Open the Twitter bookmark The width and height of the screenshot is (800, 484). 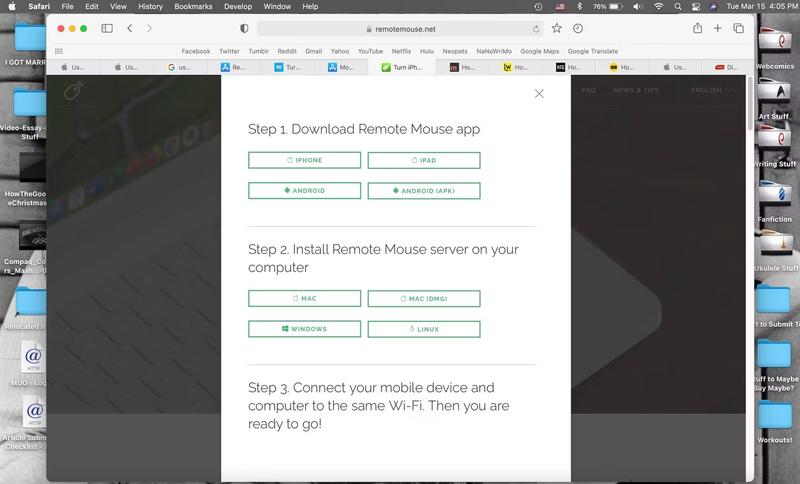point(229,51)
